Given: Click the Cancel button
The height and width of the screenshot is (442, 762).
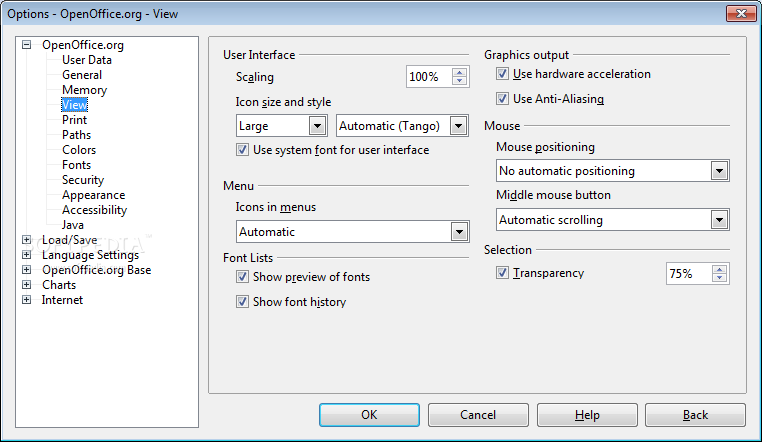Looking at the screenshot, I should [x=478, y=415].
